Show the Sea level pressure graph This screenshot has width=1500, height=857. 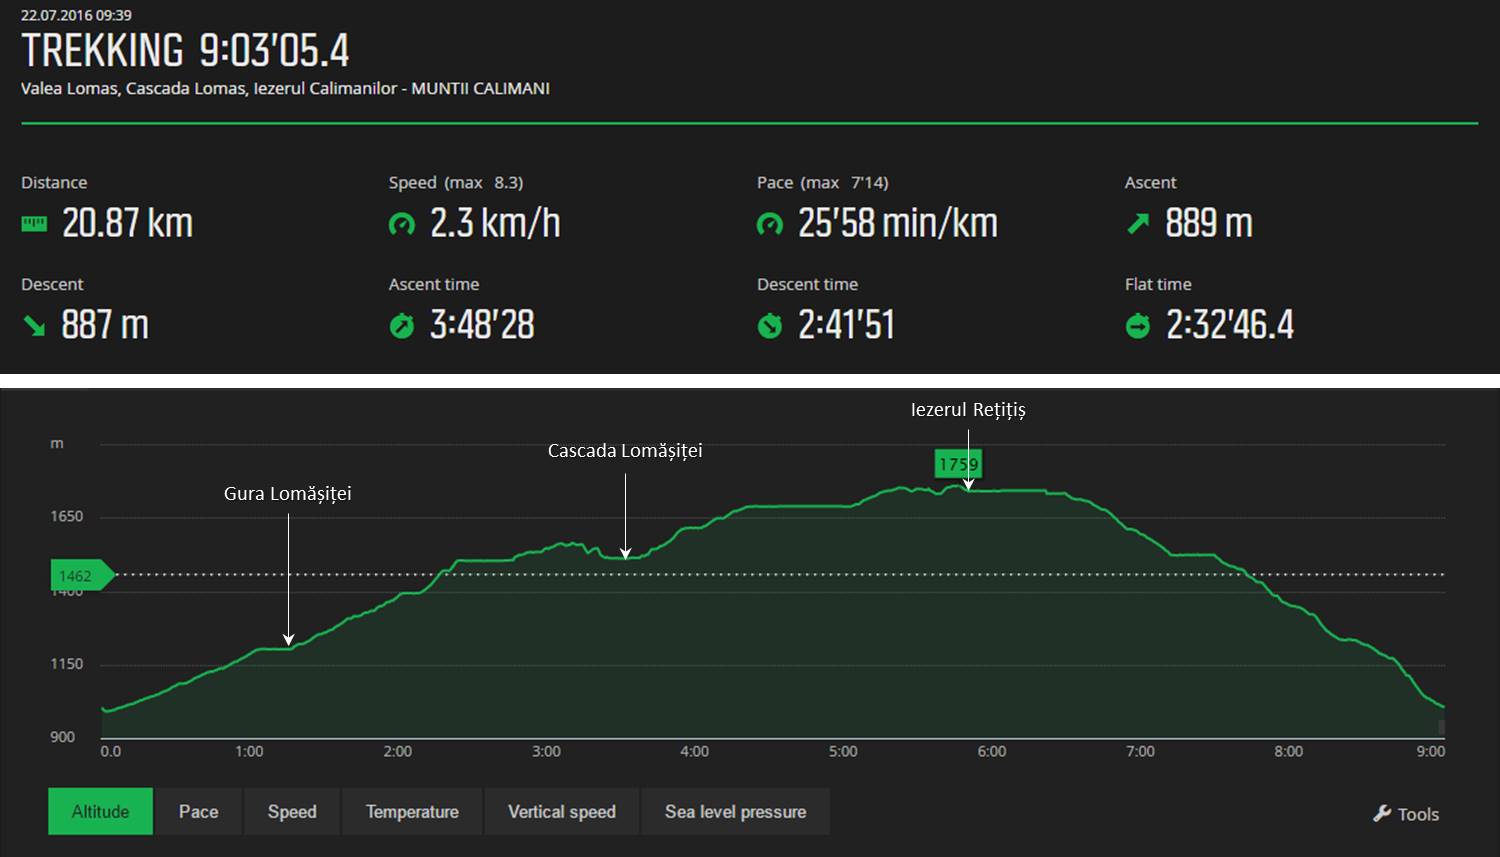click(735, 812)
